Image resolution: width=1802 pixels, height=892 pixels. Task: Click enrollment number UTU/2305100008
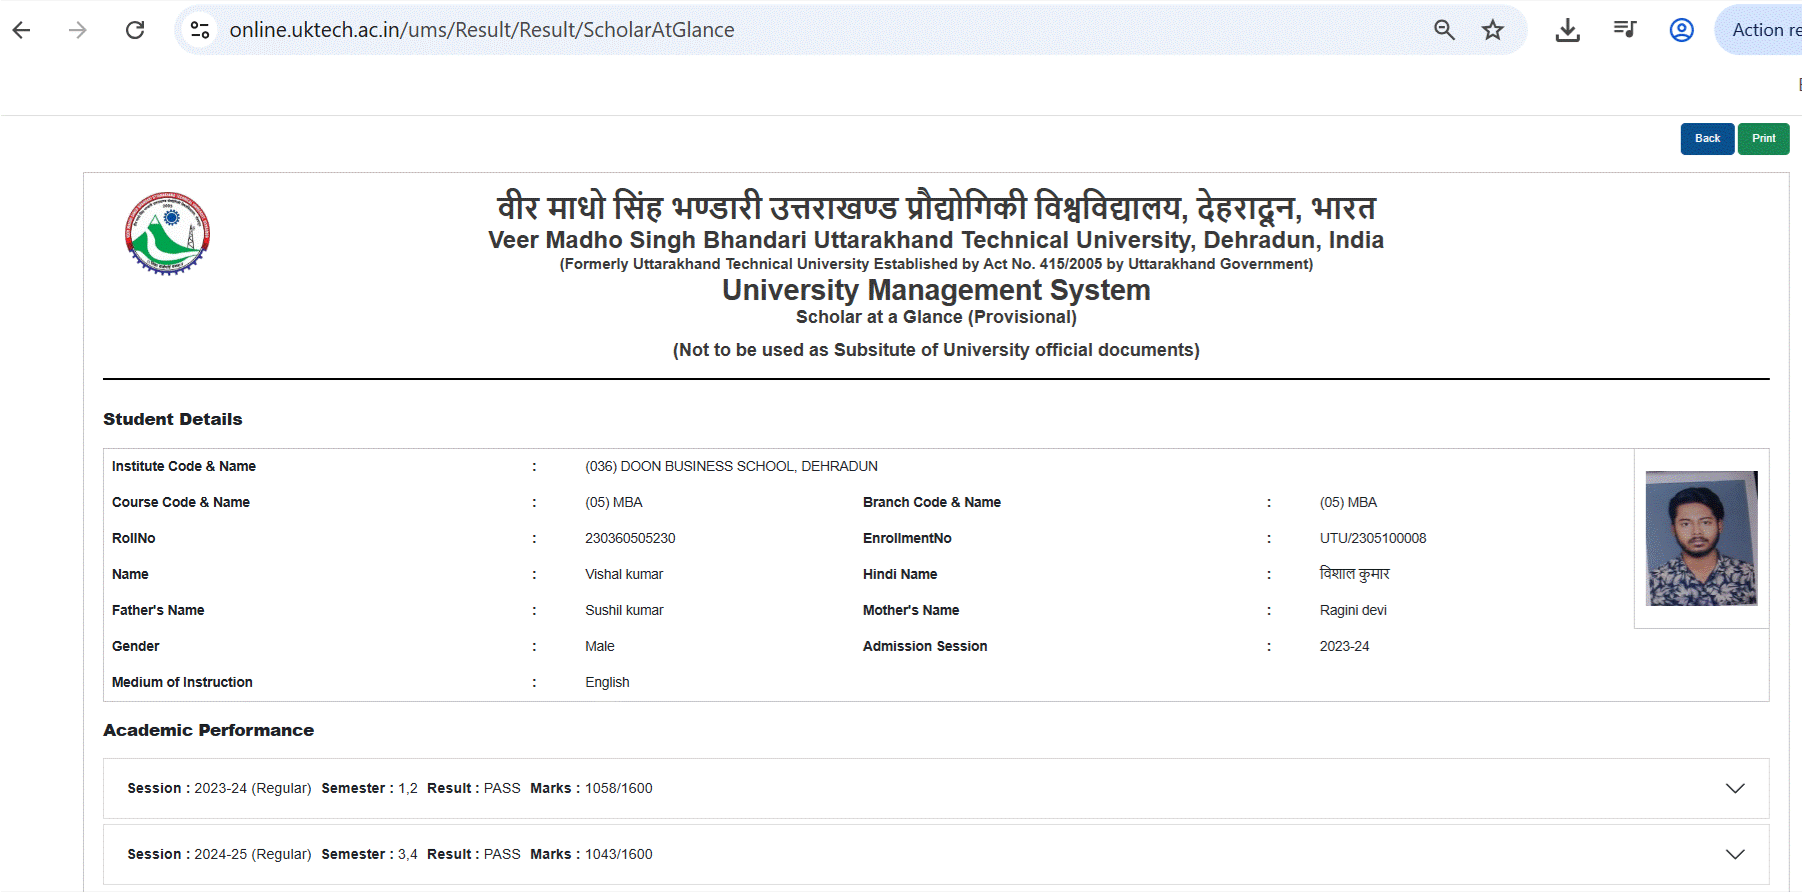point(1372,539)
